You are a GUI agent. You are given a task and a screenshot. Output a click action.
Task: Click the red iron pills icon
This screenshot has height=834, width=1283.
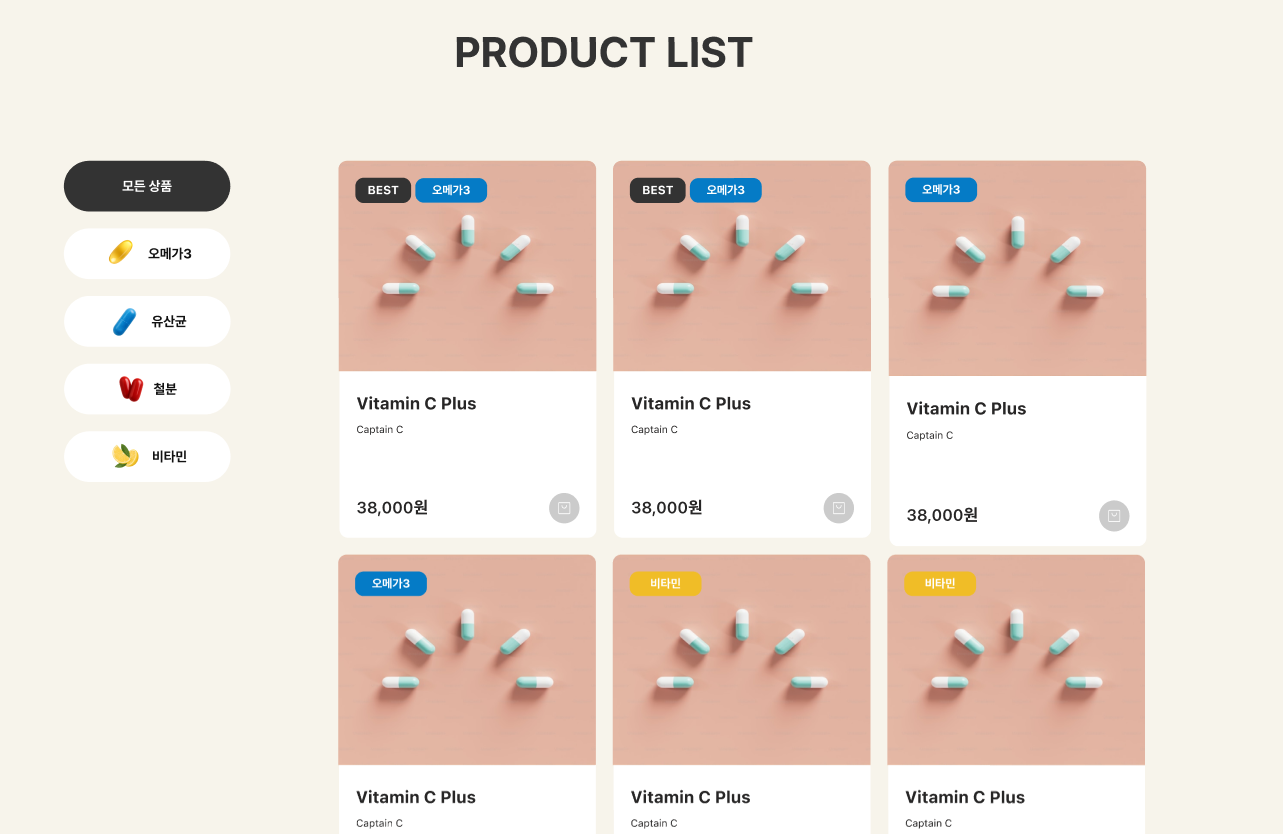(x=131, y=388)
